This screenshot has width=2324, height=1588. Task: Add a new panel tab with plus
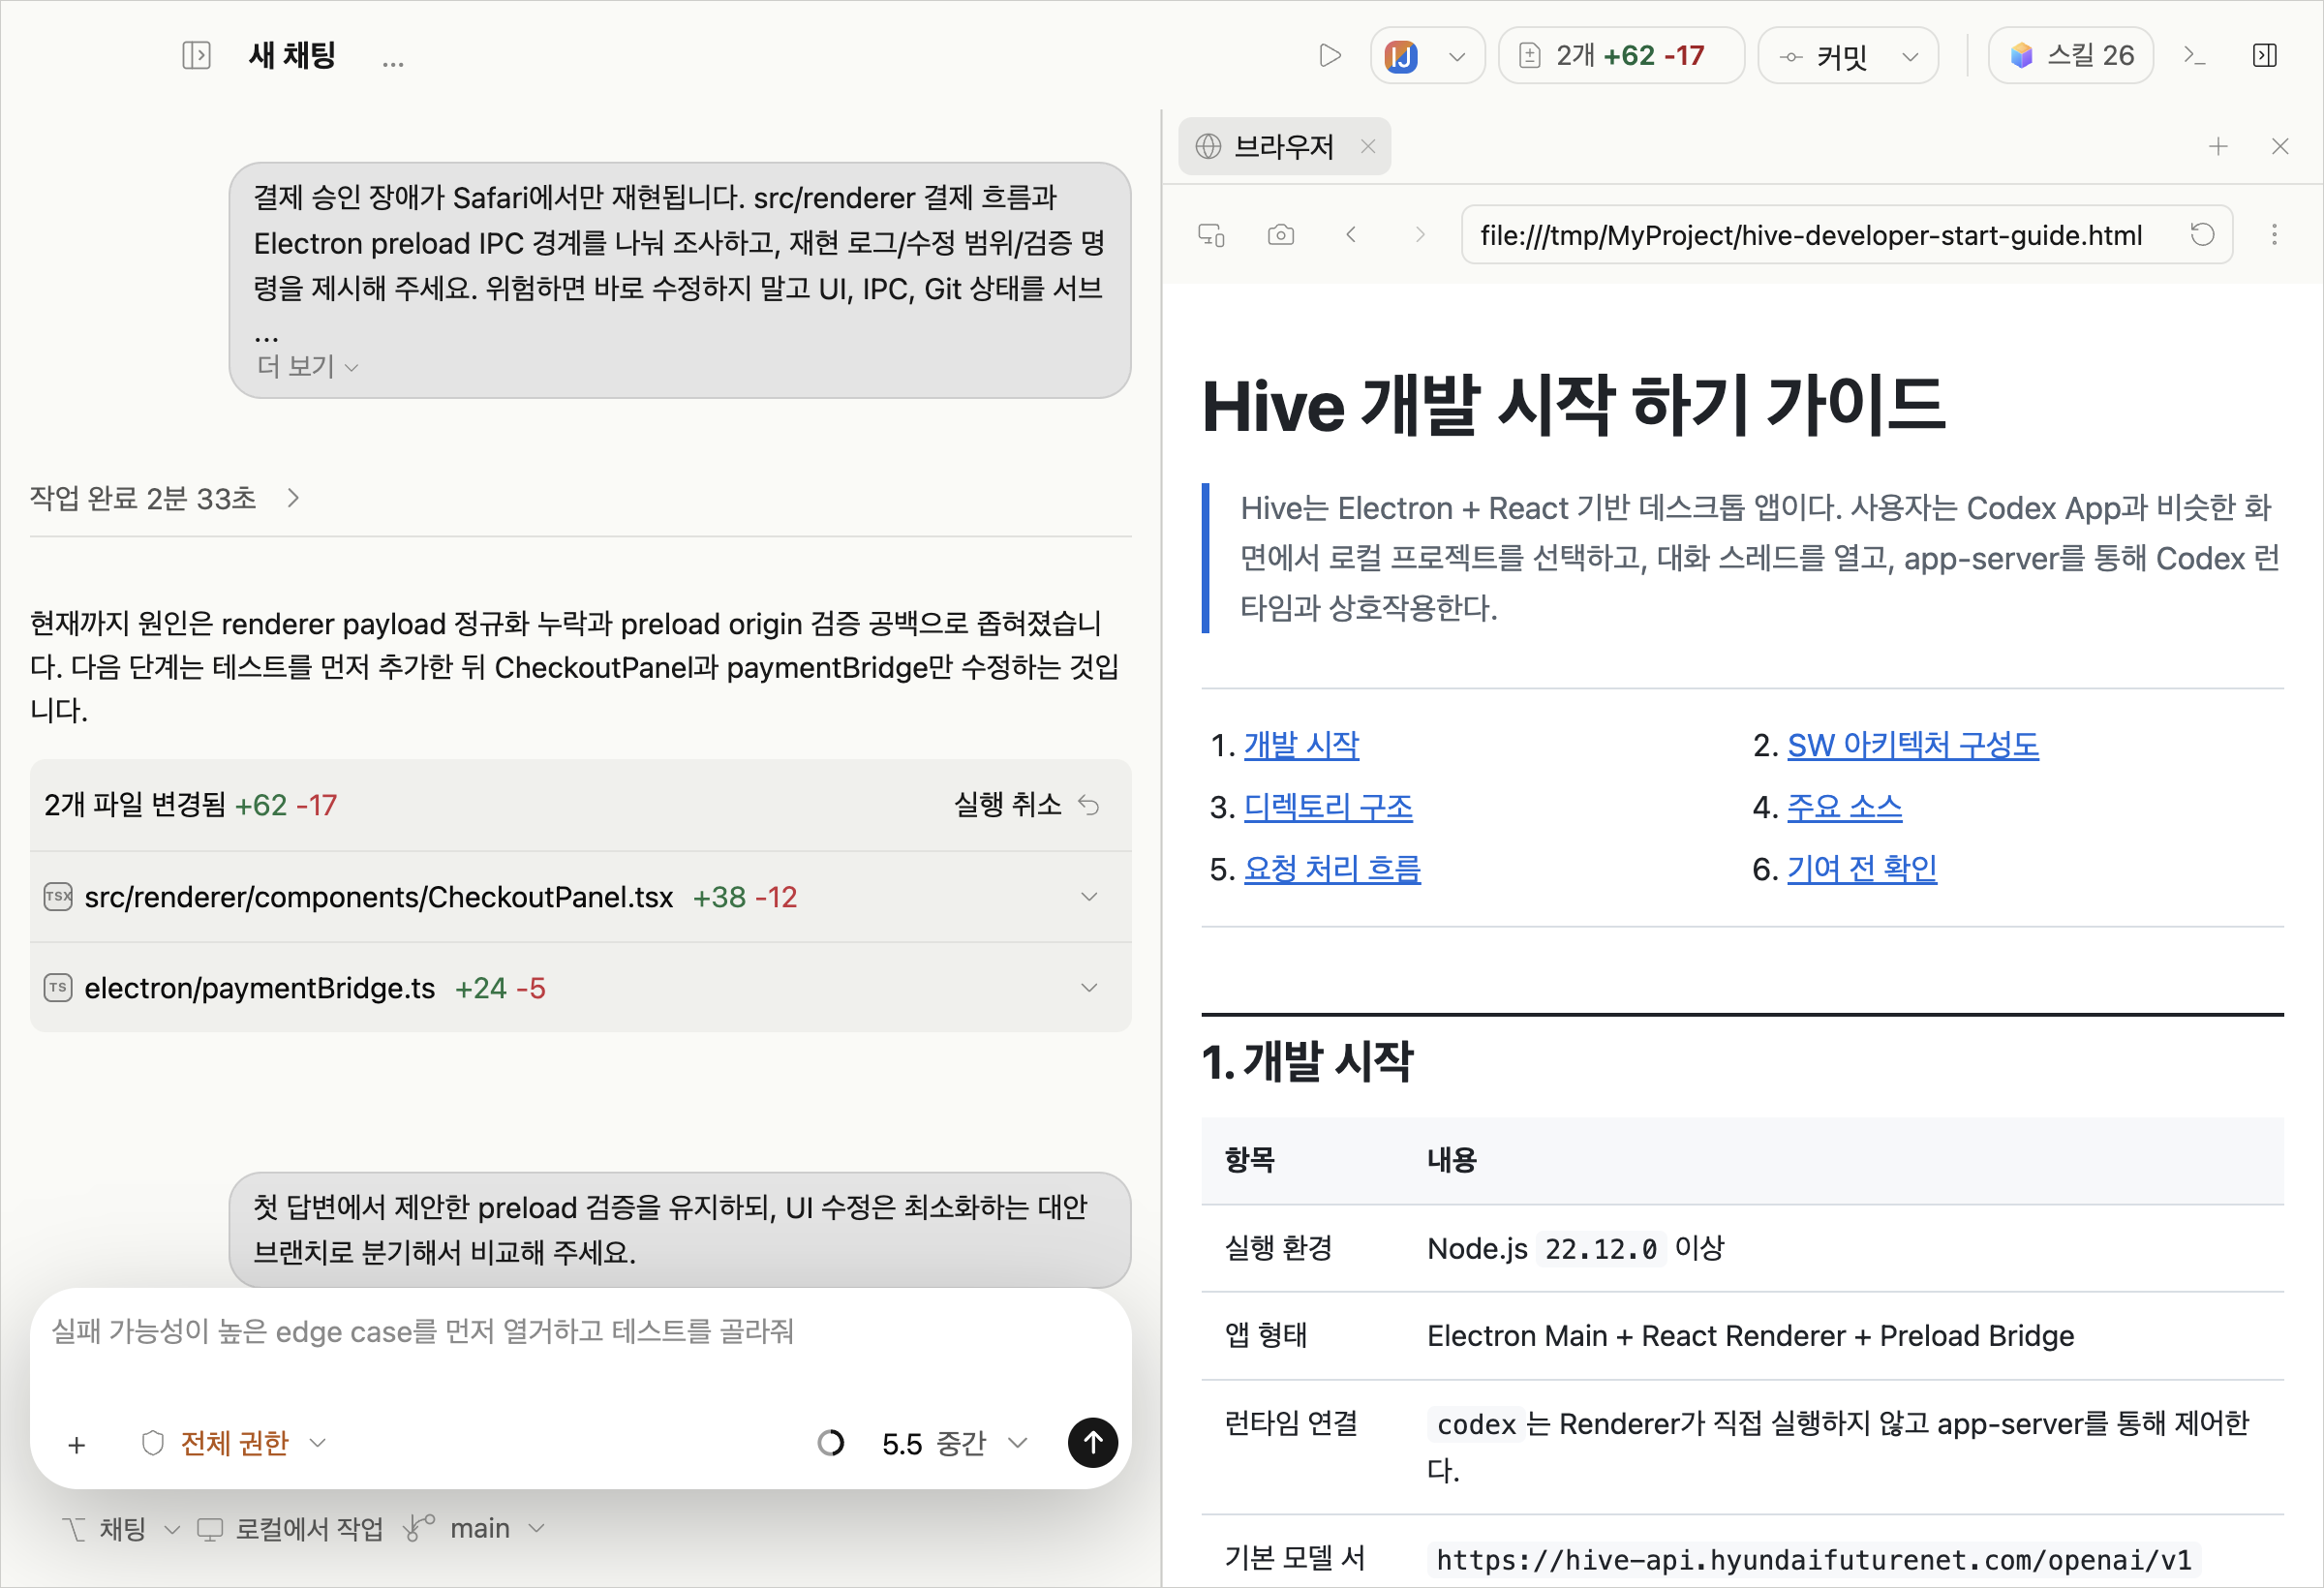pos(2218,146)
